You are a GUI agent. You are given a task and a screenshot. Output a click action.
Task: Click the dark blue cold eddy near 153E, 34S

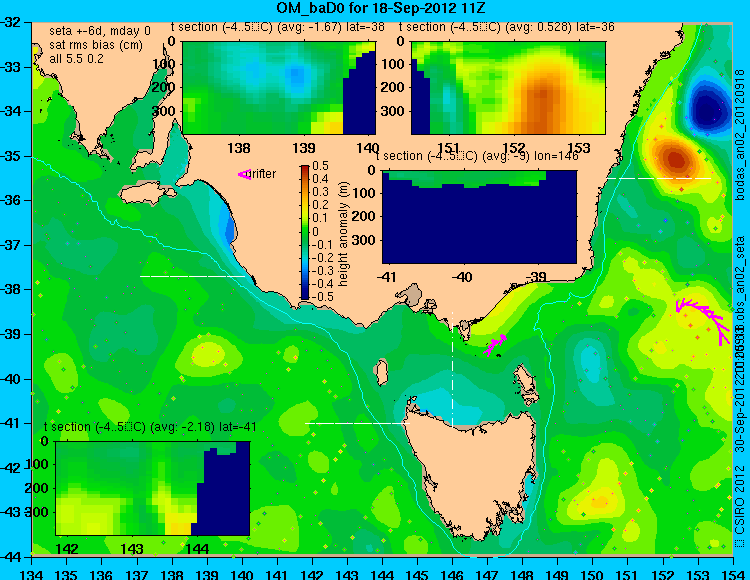tap(706, 110)
